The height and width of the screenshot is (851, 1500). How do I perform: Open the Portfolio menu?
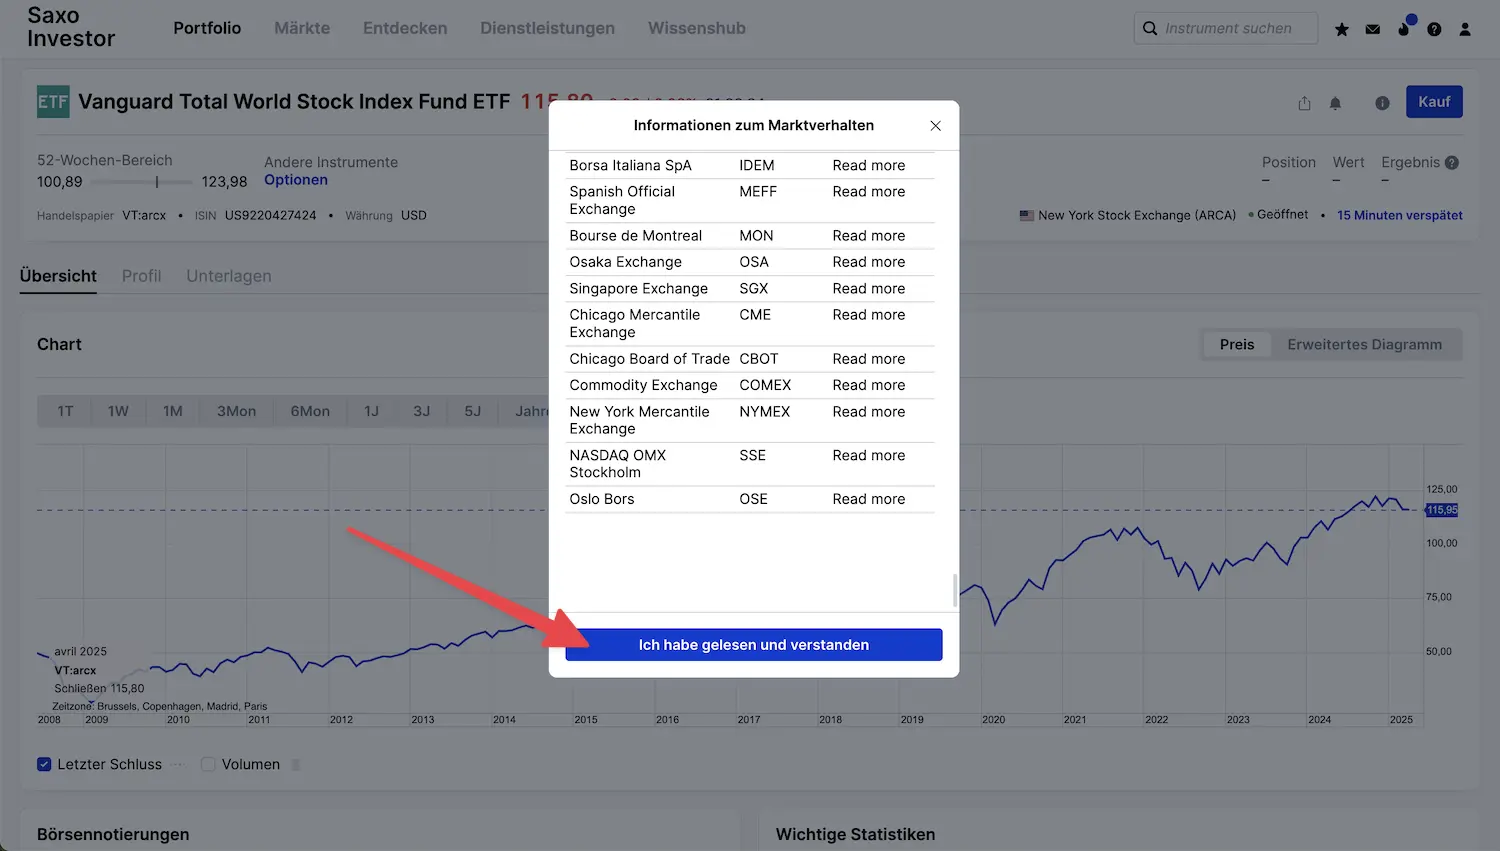tap(207, 28)
